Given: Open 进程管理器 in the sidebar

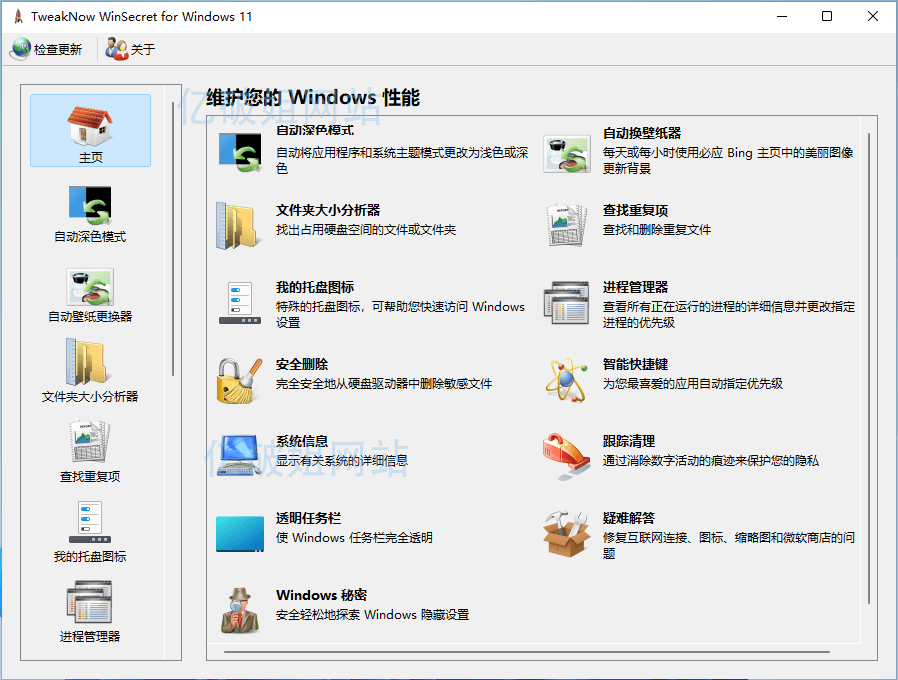Looking at the screenshot, I should tap(90, 603).
